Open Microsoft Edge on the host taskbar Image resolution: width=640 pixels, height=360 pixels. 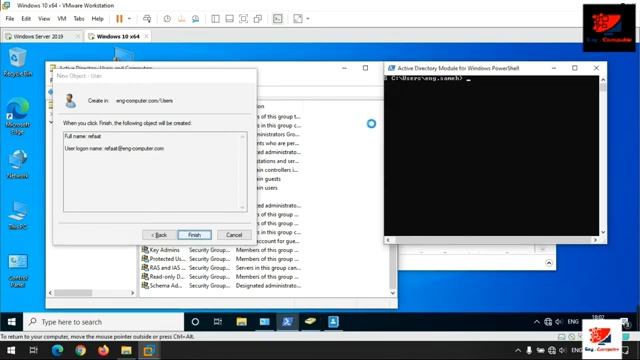[57, 350]
